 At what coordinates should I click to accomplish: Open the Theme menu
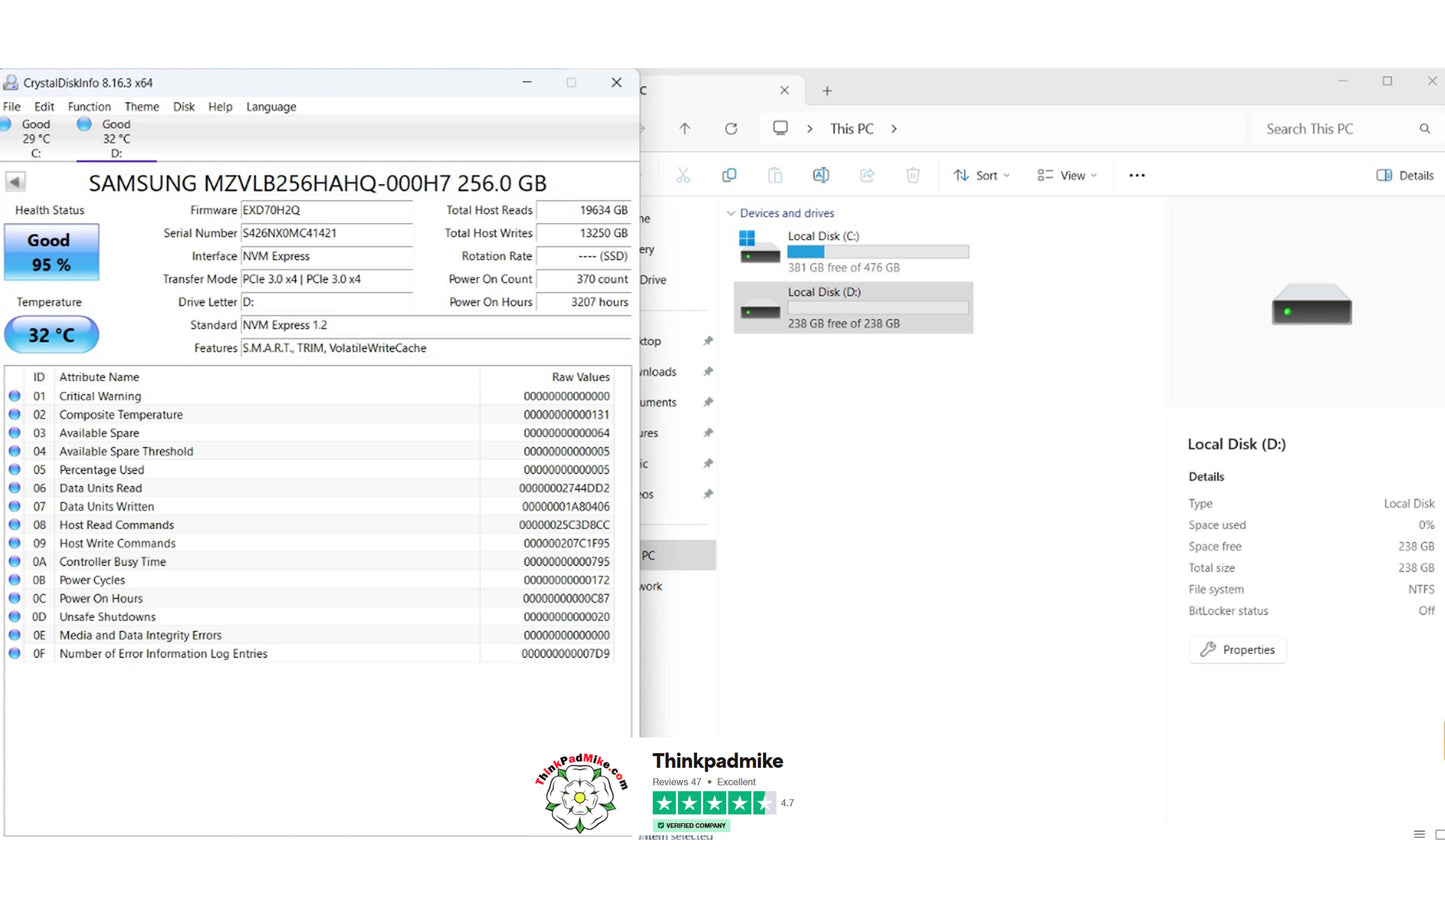[x=141, y=107]
